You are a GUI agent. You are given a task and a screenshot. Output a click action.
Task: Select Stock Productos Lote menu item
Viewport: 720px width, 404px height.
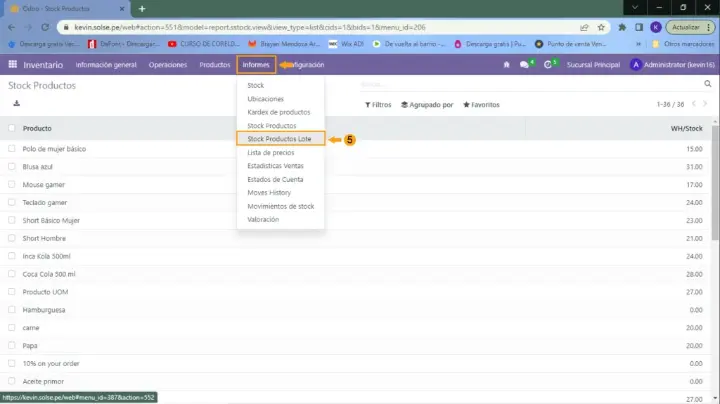click(279, 139)
